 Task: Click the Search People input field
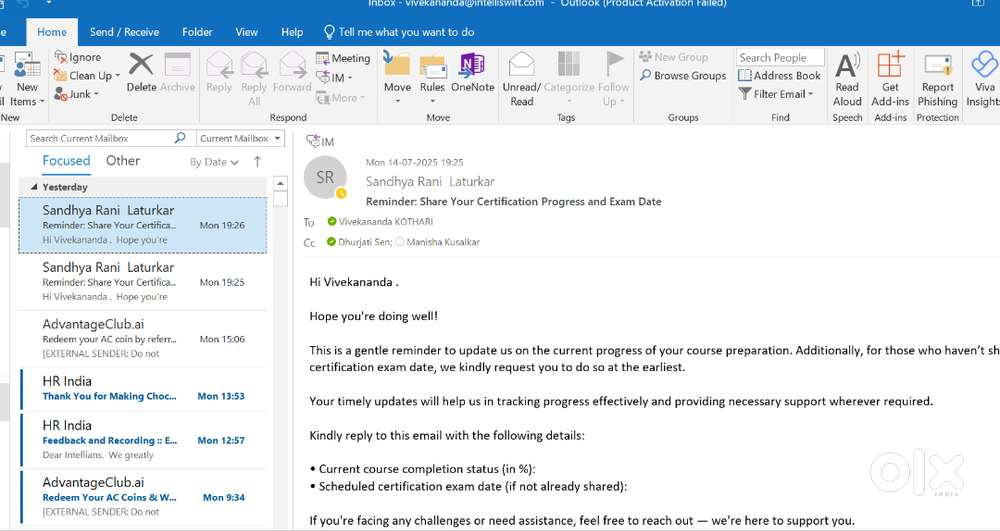click(780, 58)
